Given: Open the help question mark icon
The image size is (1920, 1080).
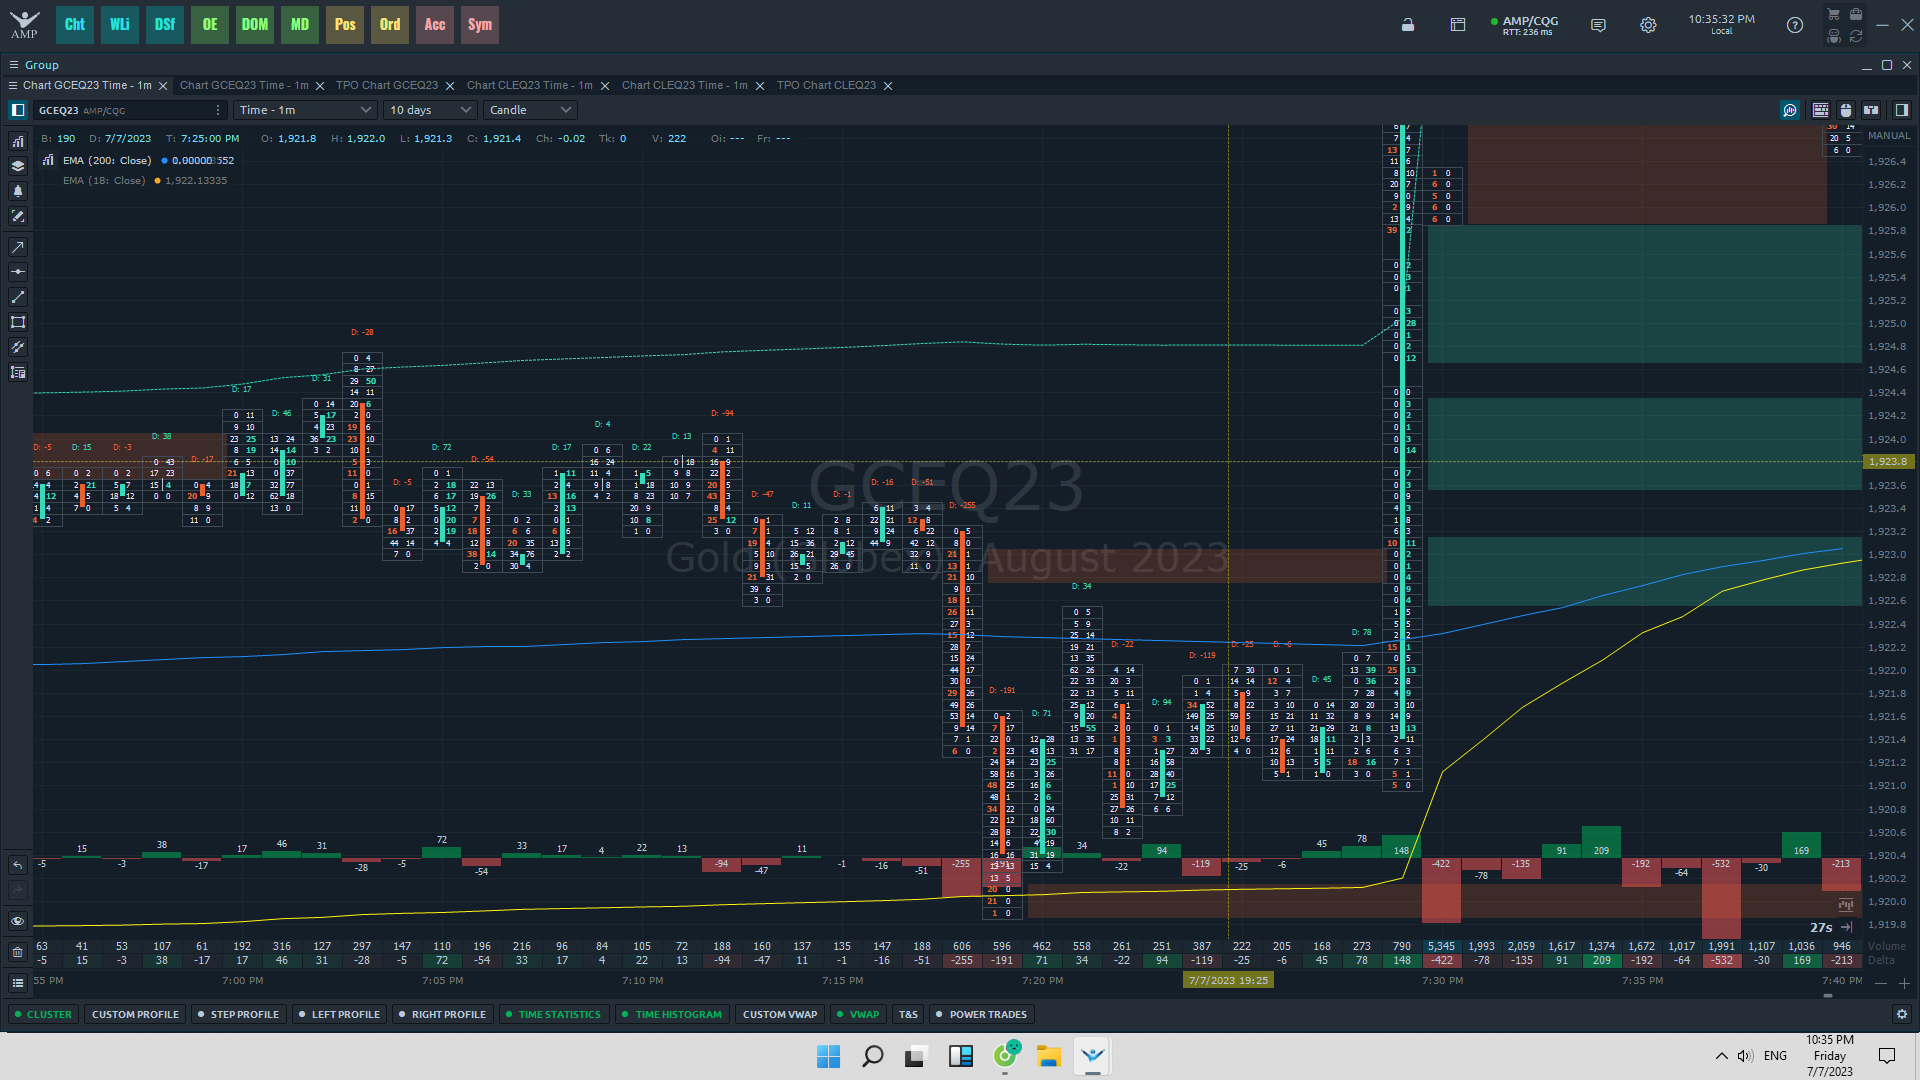Looking at the screenshot, I should (1795, 25).
